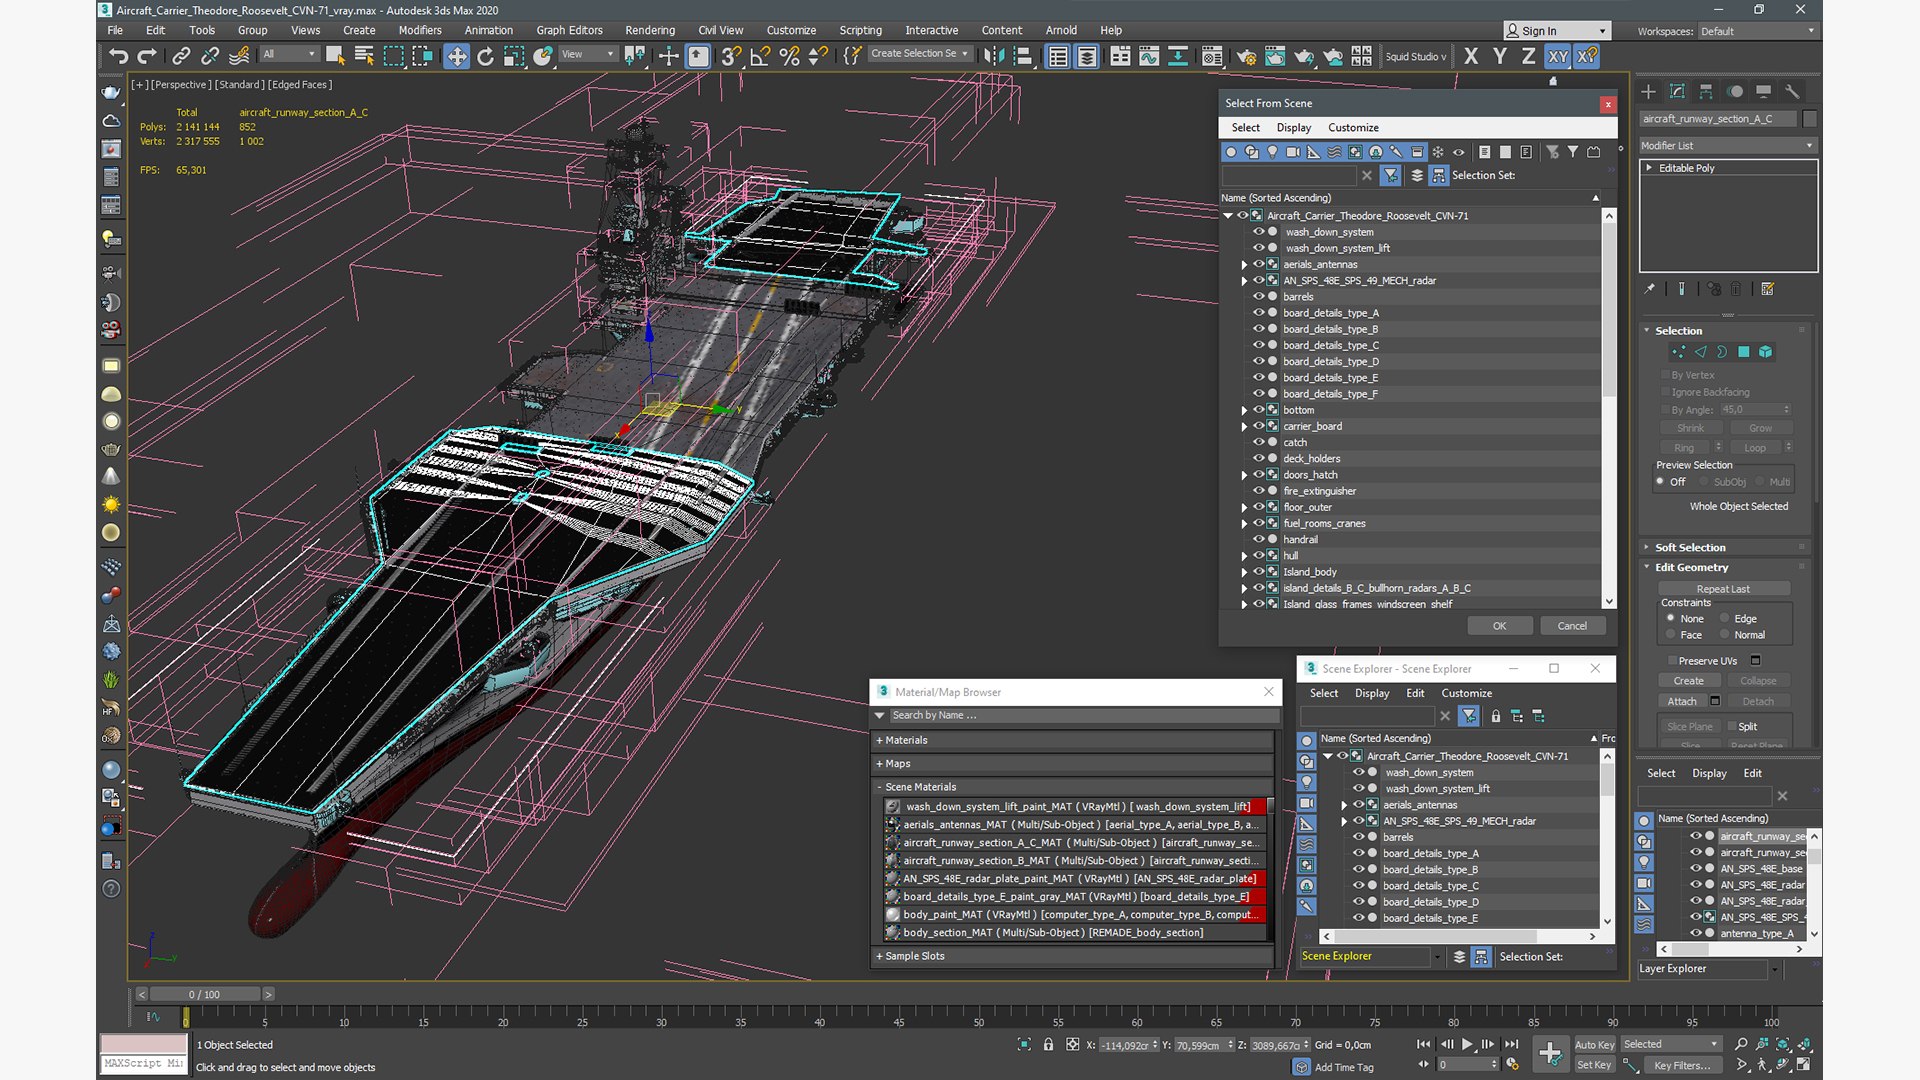Open the Modify command panel tab

pyautogui.click(x=1677, y=91)
